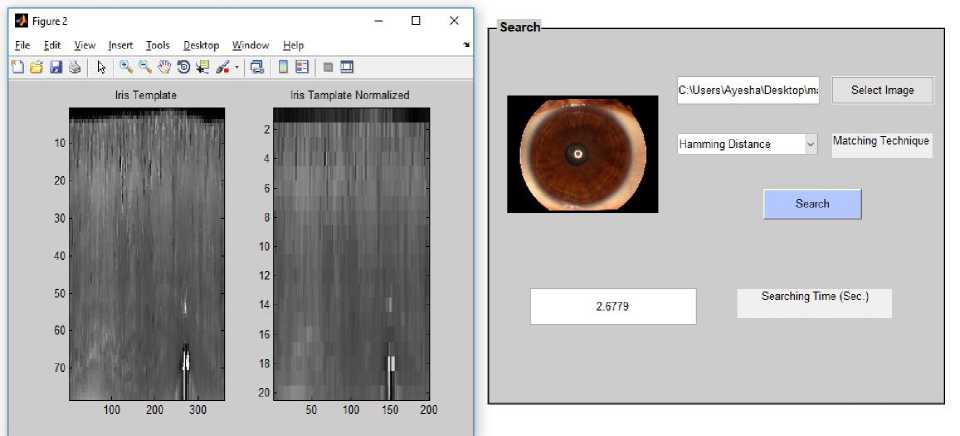960x436 pixels.
Task: Open the brush color dropdown arrow
Action: point(236,68)
